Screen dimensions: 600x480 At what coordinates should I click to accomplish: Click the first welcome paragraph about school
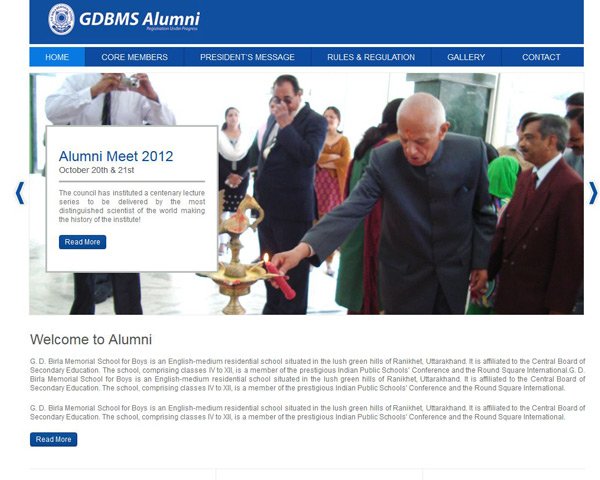click(308, 374)
